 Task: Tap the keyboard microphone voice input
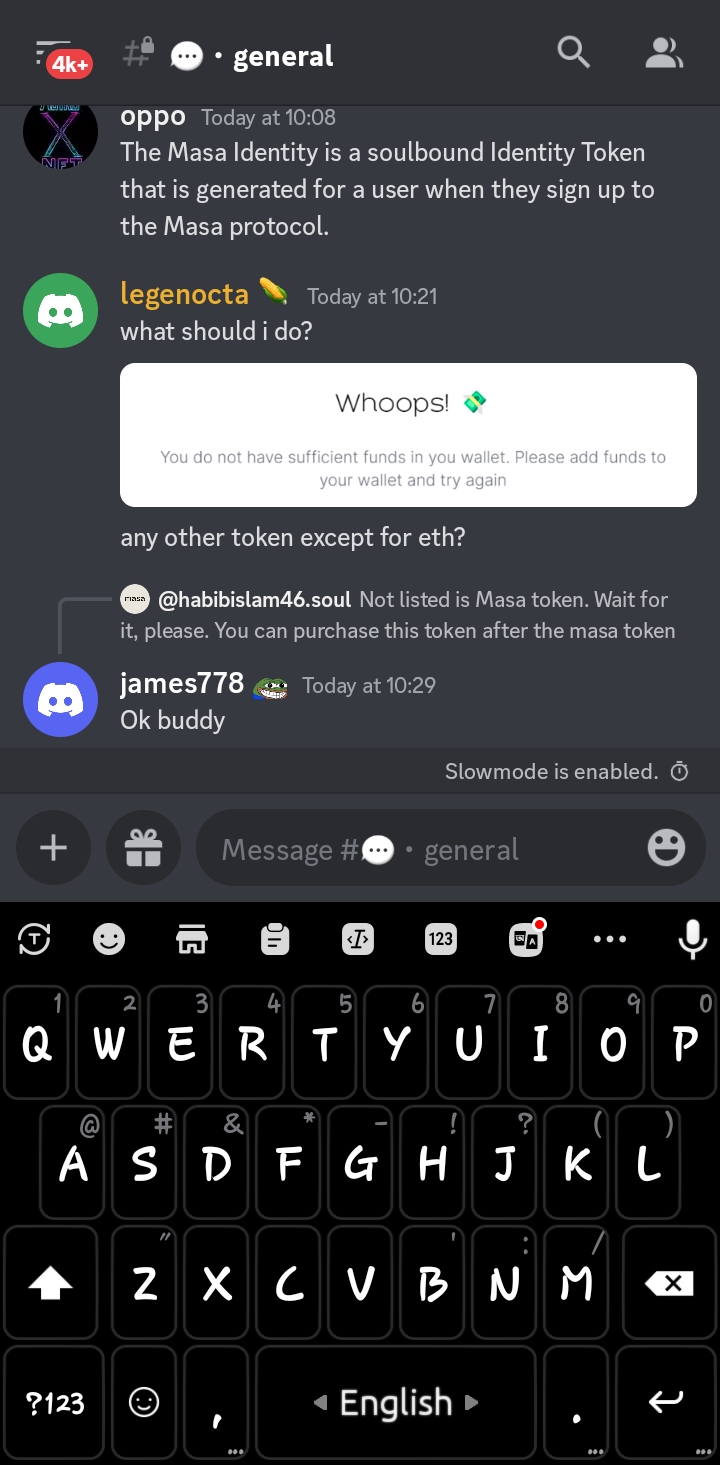coord(692,939)
